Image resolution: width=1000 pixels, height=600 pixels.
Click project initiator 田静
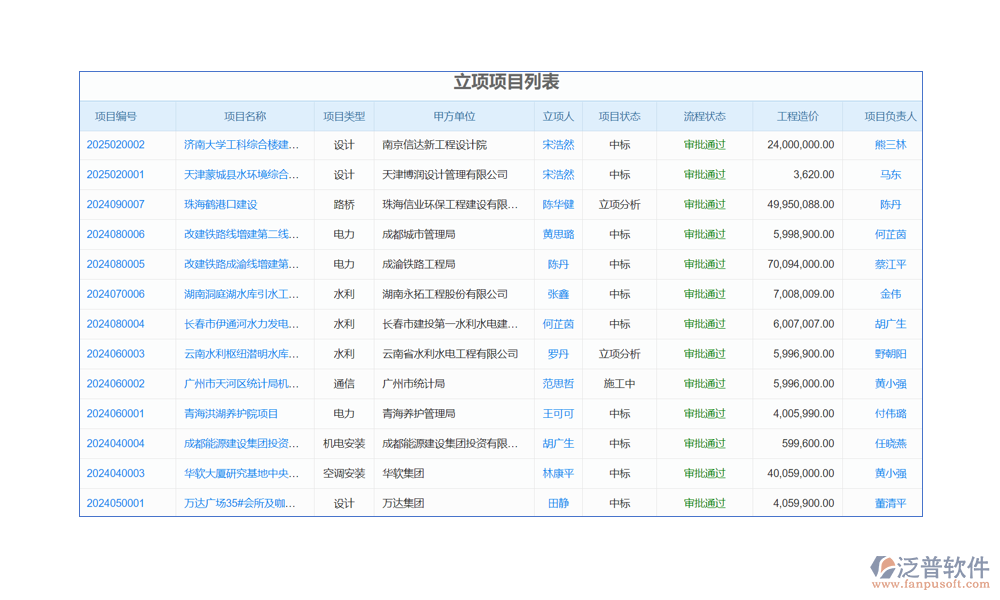[x=558, y=504]
